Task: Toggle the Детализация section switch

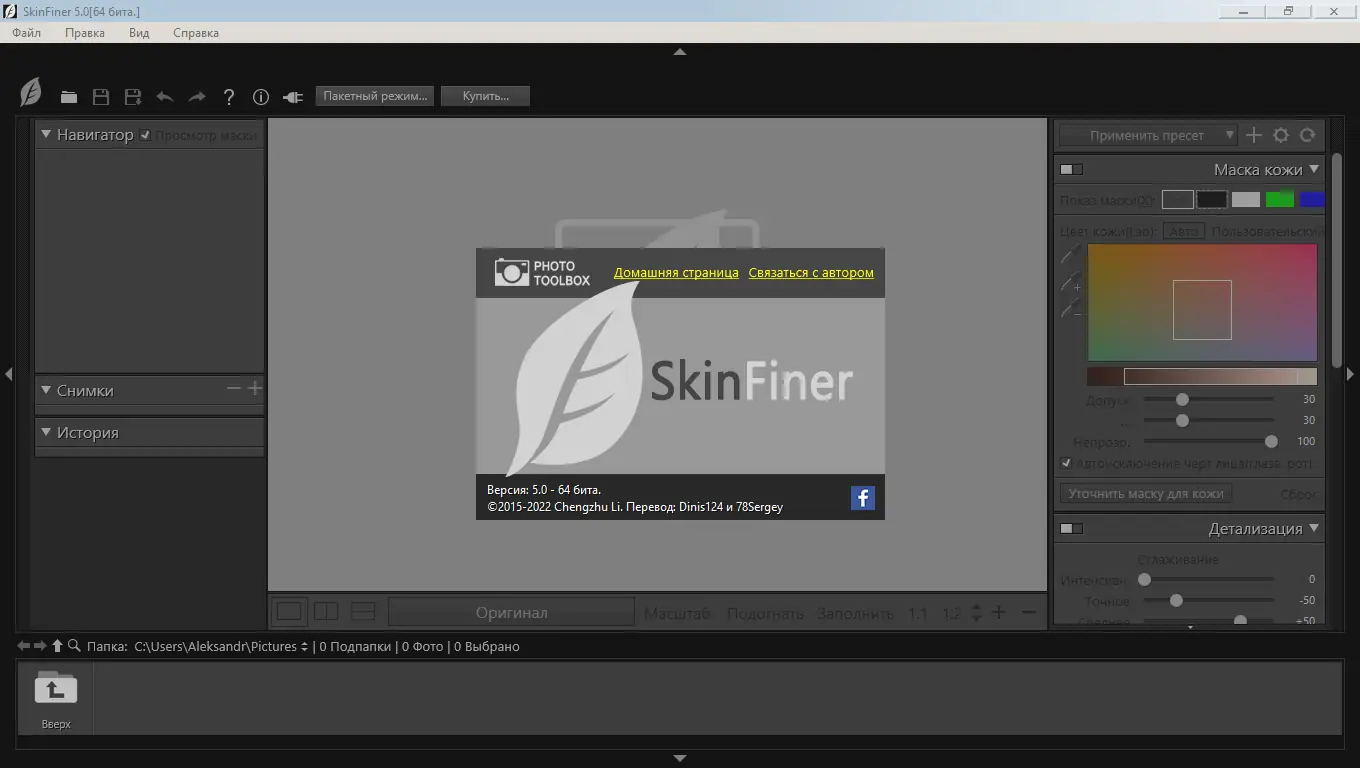Action: click(x=1071, y=528)
